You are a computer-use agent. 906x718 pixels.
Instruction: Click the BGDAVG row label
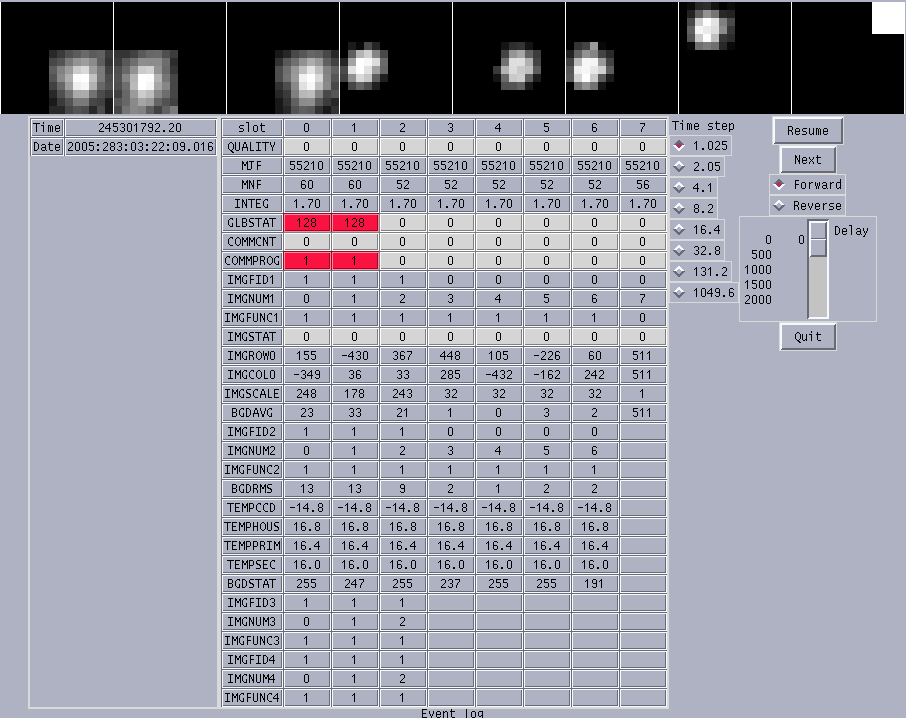coord(252,413)
